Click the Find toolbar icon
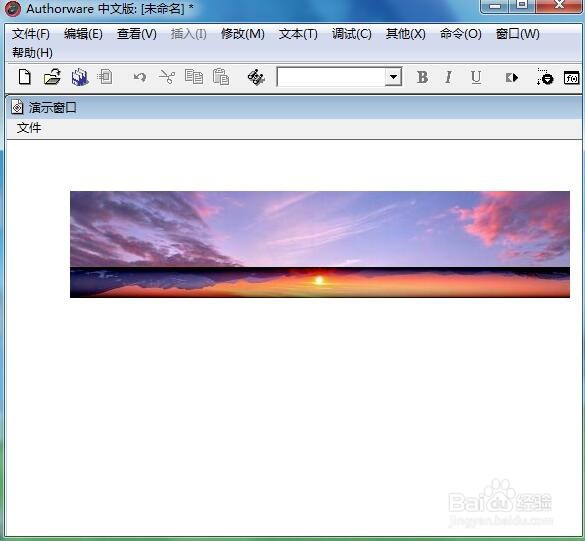Viewport: 585px width, 541px height. pyautogui.click(x=256, y=77)
